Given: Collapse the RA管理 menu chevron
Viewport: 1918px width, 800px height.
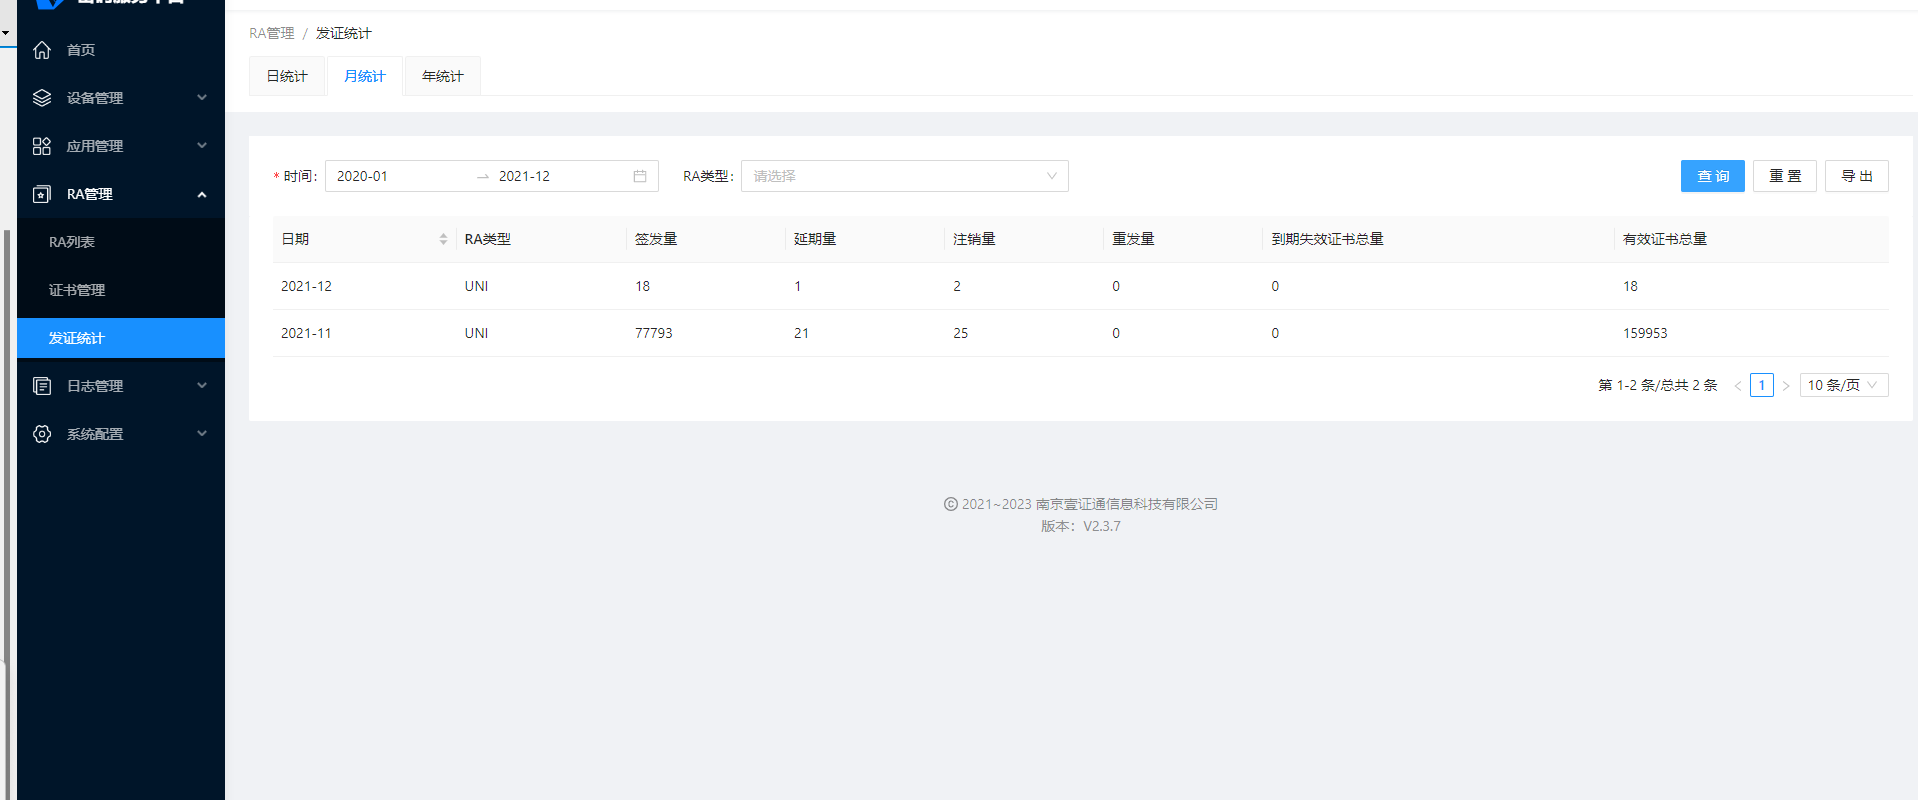Looking at the screenshot, I should point(202,194).
